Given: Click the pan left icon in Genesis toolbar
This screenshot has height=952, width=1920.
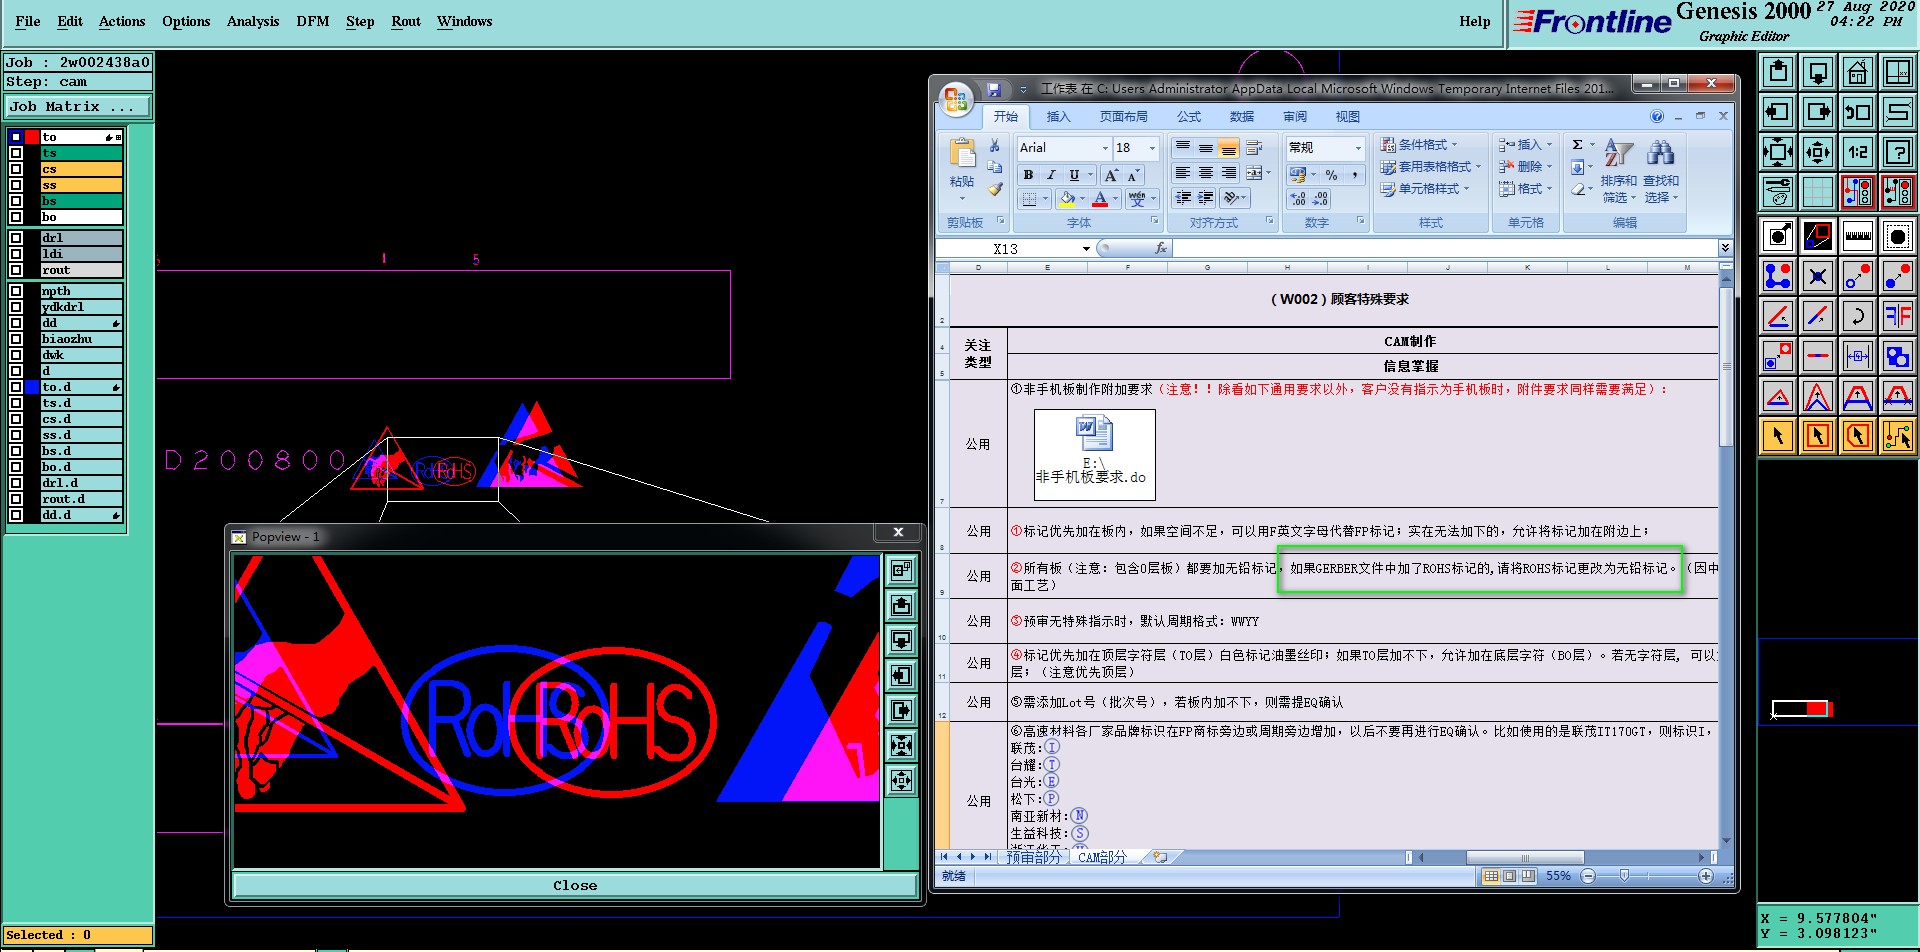Looking at the screenshot, I should coord(1778,112).
